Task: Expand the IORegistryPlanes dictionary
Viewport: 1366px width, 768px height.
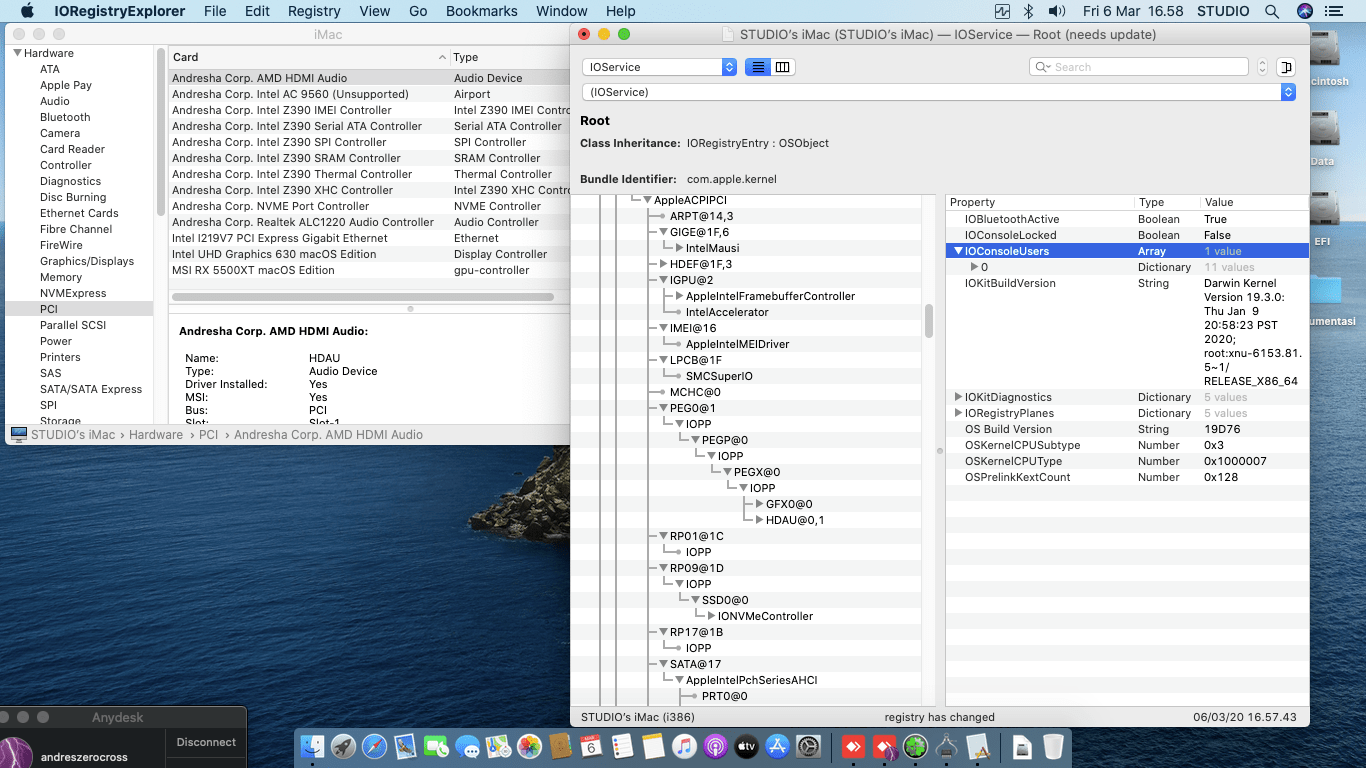Action: [x=959, y=413]
